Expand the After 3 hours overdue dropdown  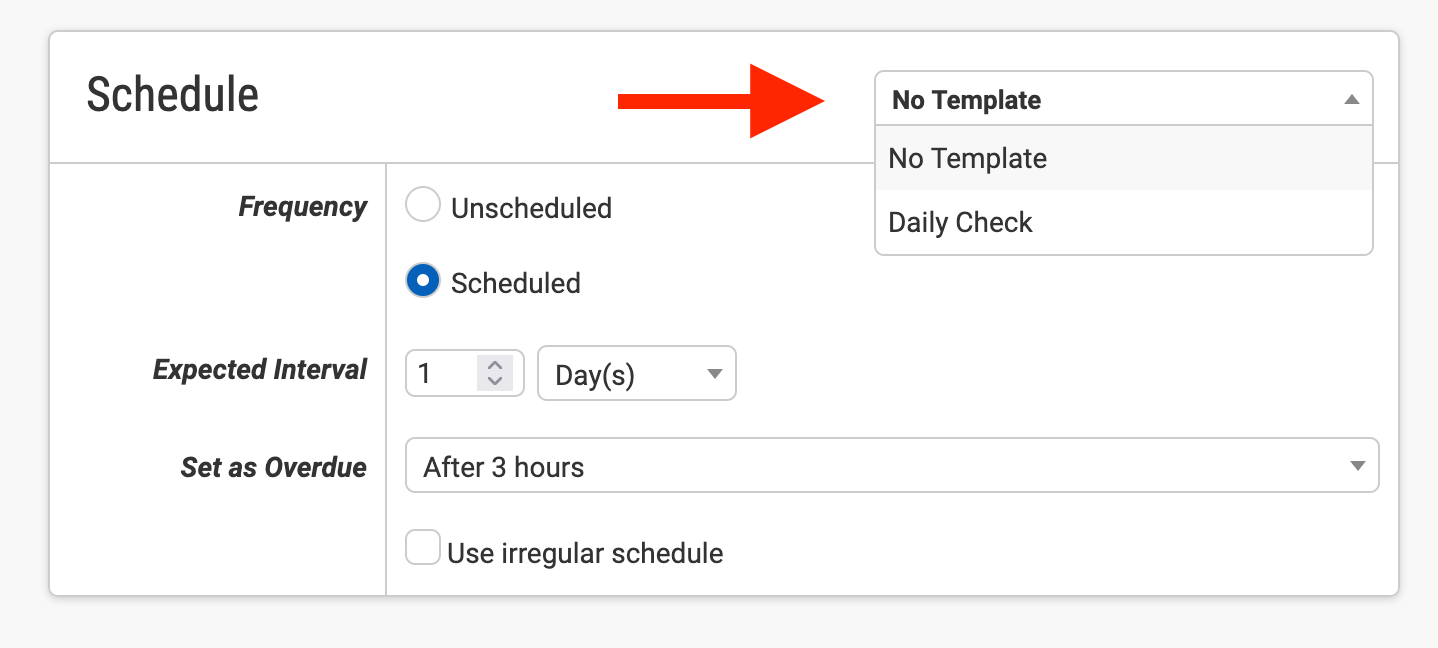tap(890, 466)
